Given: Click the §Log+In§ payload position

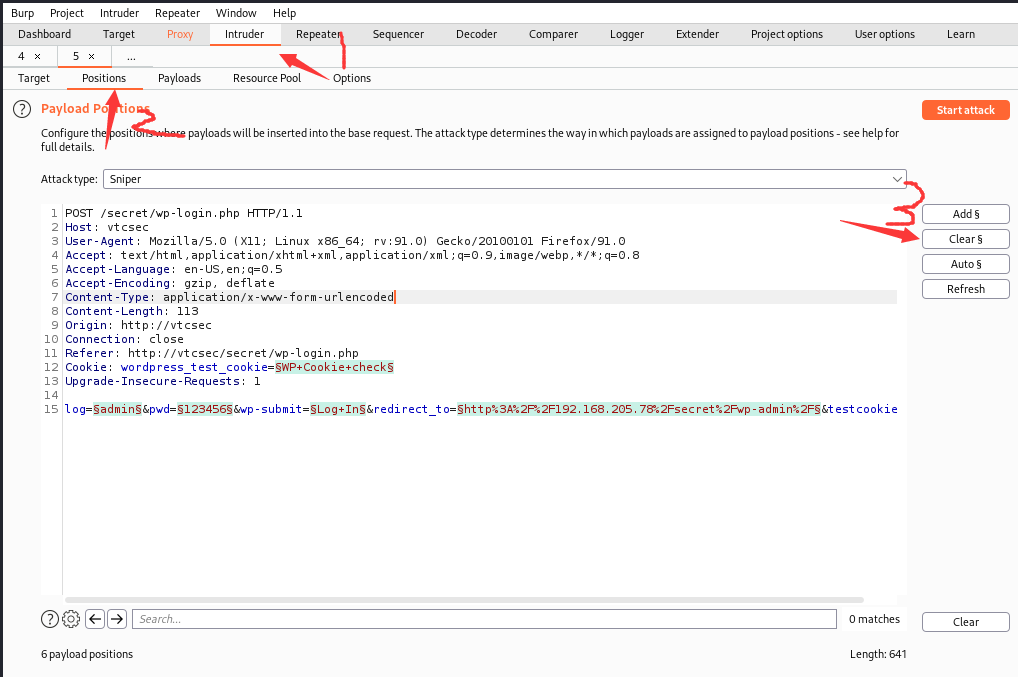Looking at the screenshot, I should pos(338,409).
